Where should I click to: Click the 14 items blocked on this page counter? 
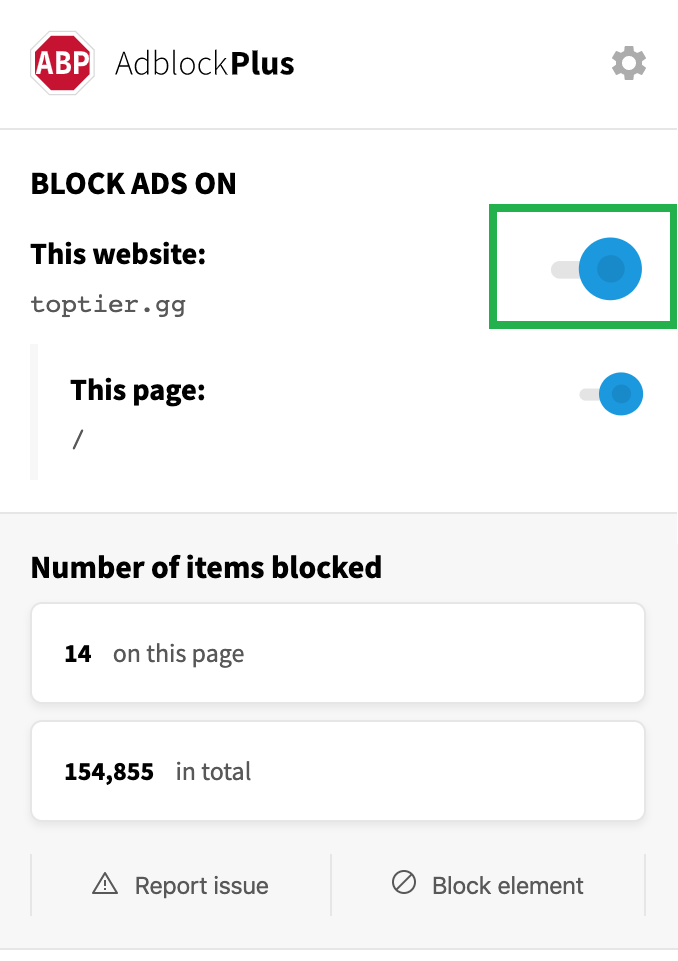click(x=338, y=652)
